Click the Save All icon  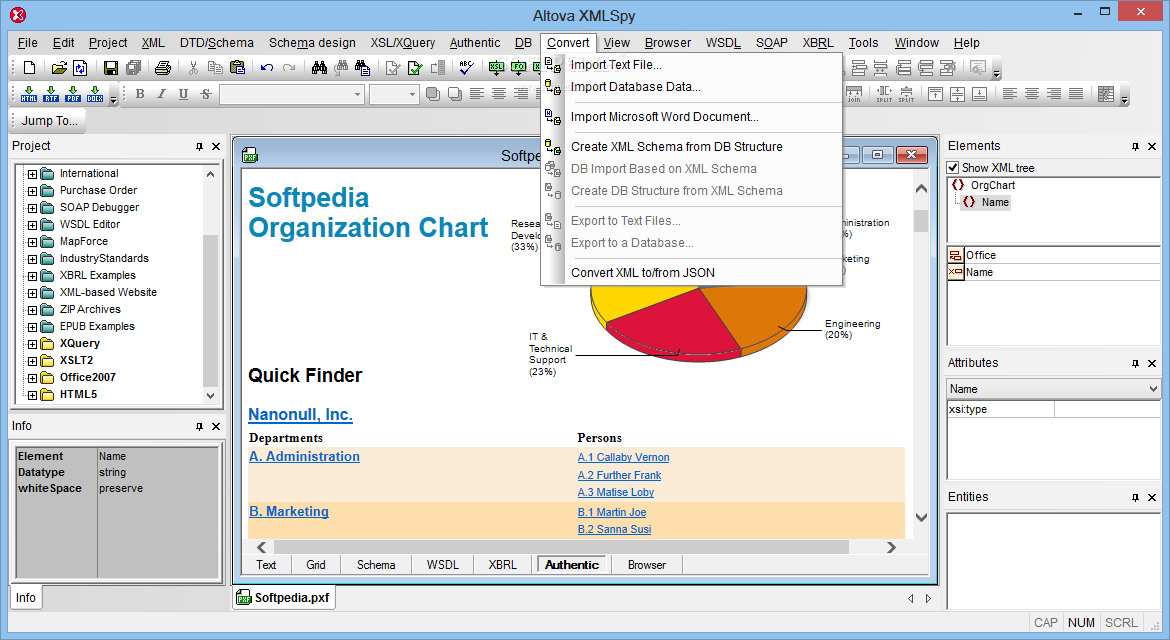(134, 68)
